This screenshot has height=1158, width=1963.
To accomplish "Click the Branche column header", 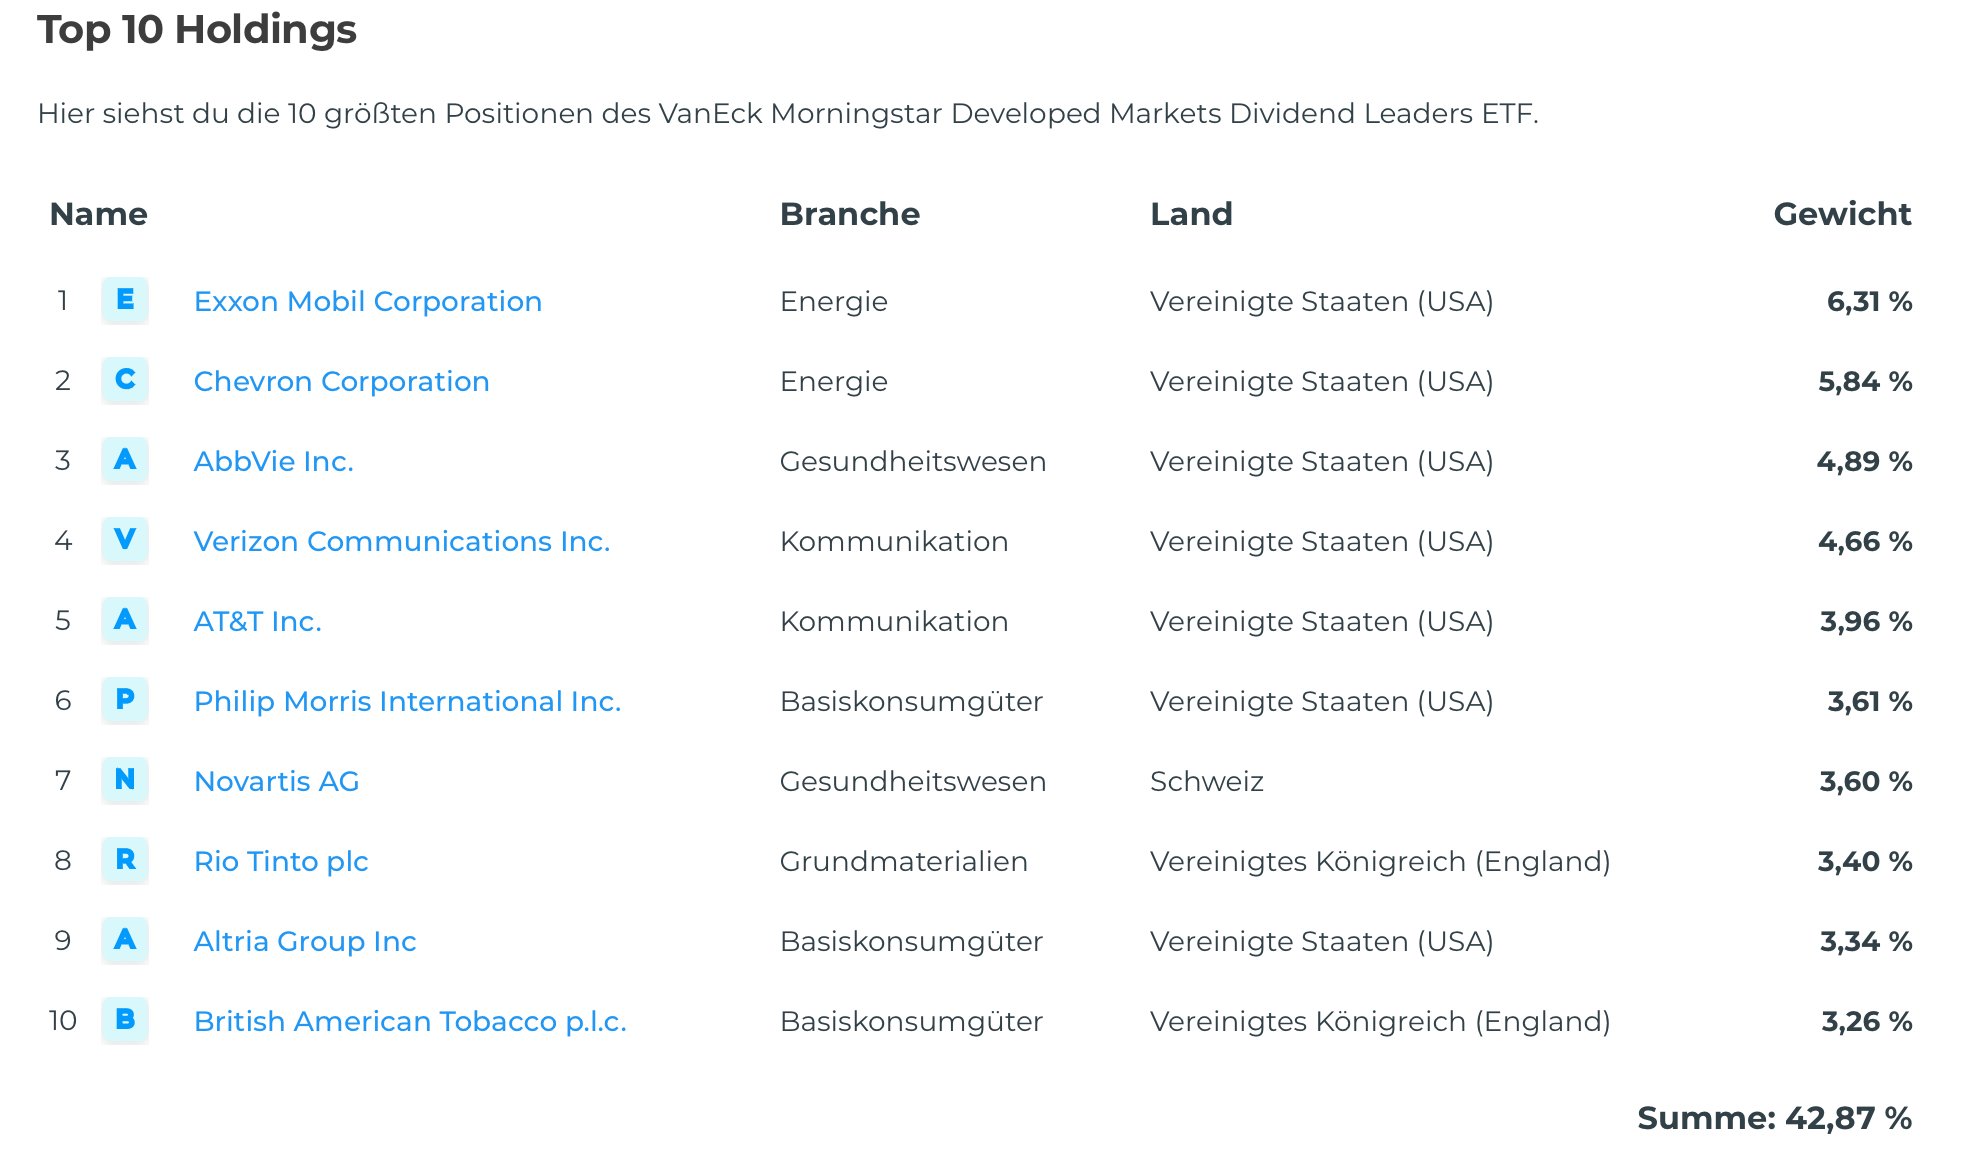I will pos(849,214).
